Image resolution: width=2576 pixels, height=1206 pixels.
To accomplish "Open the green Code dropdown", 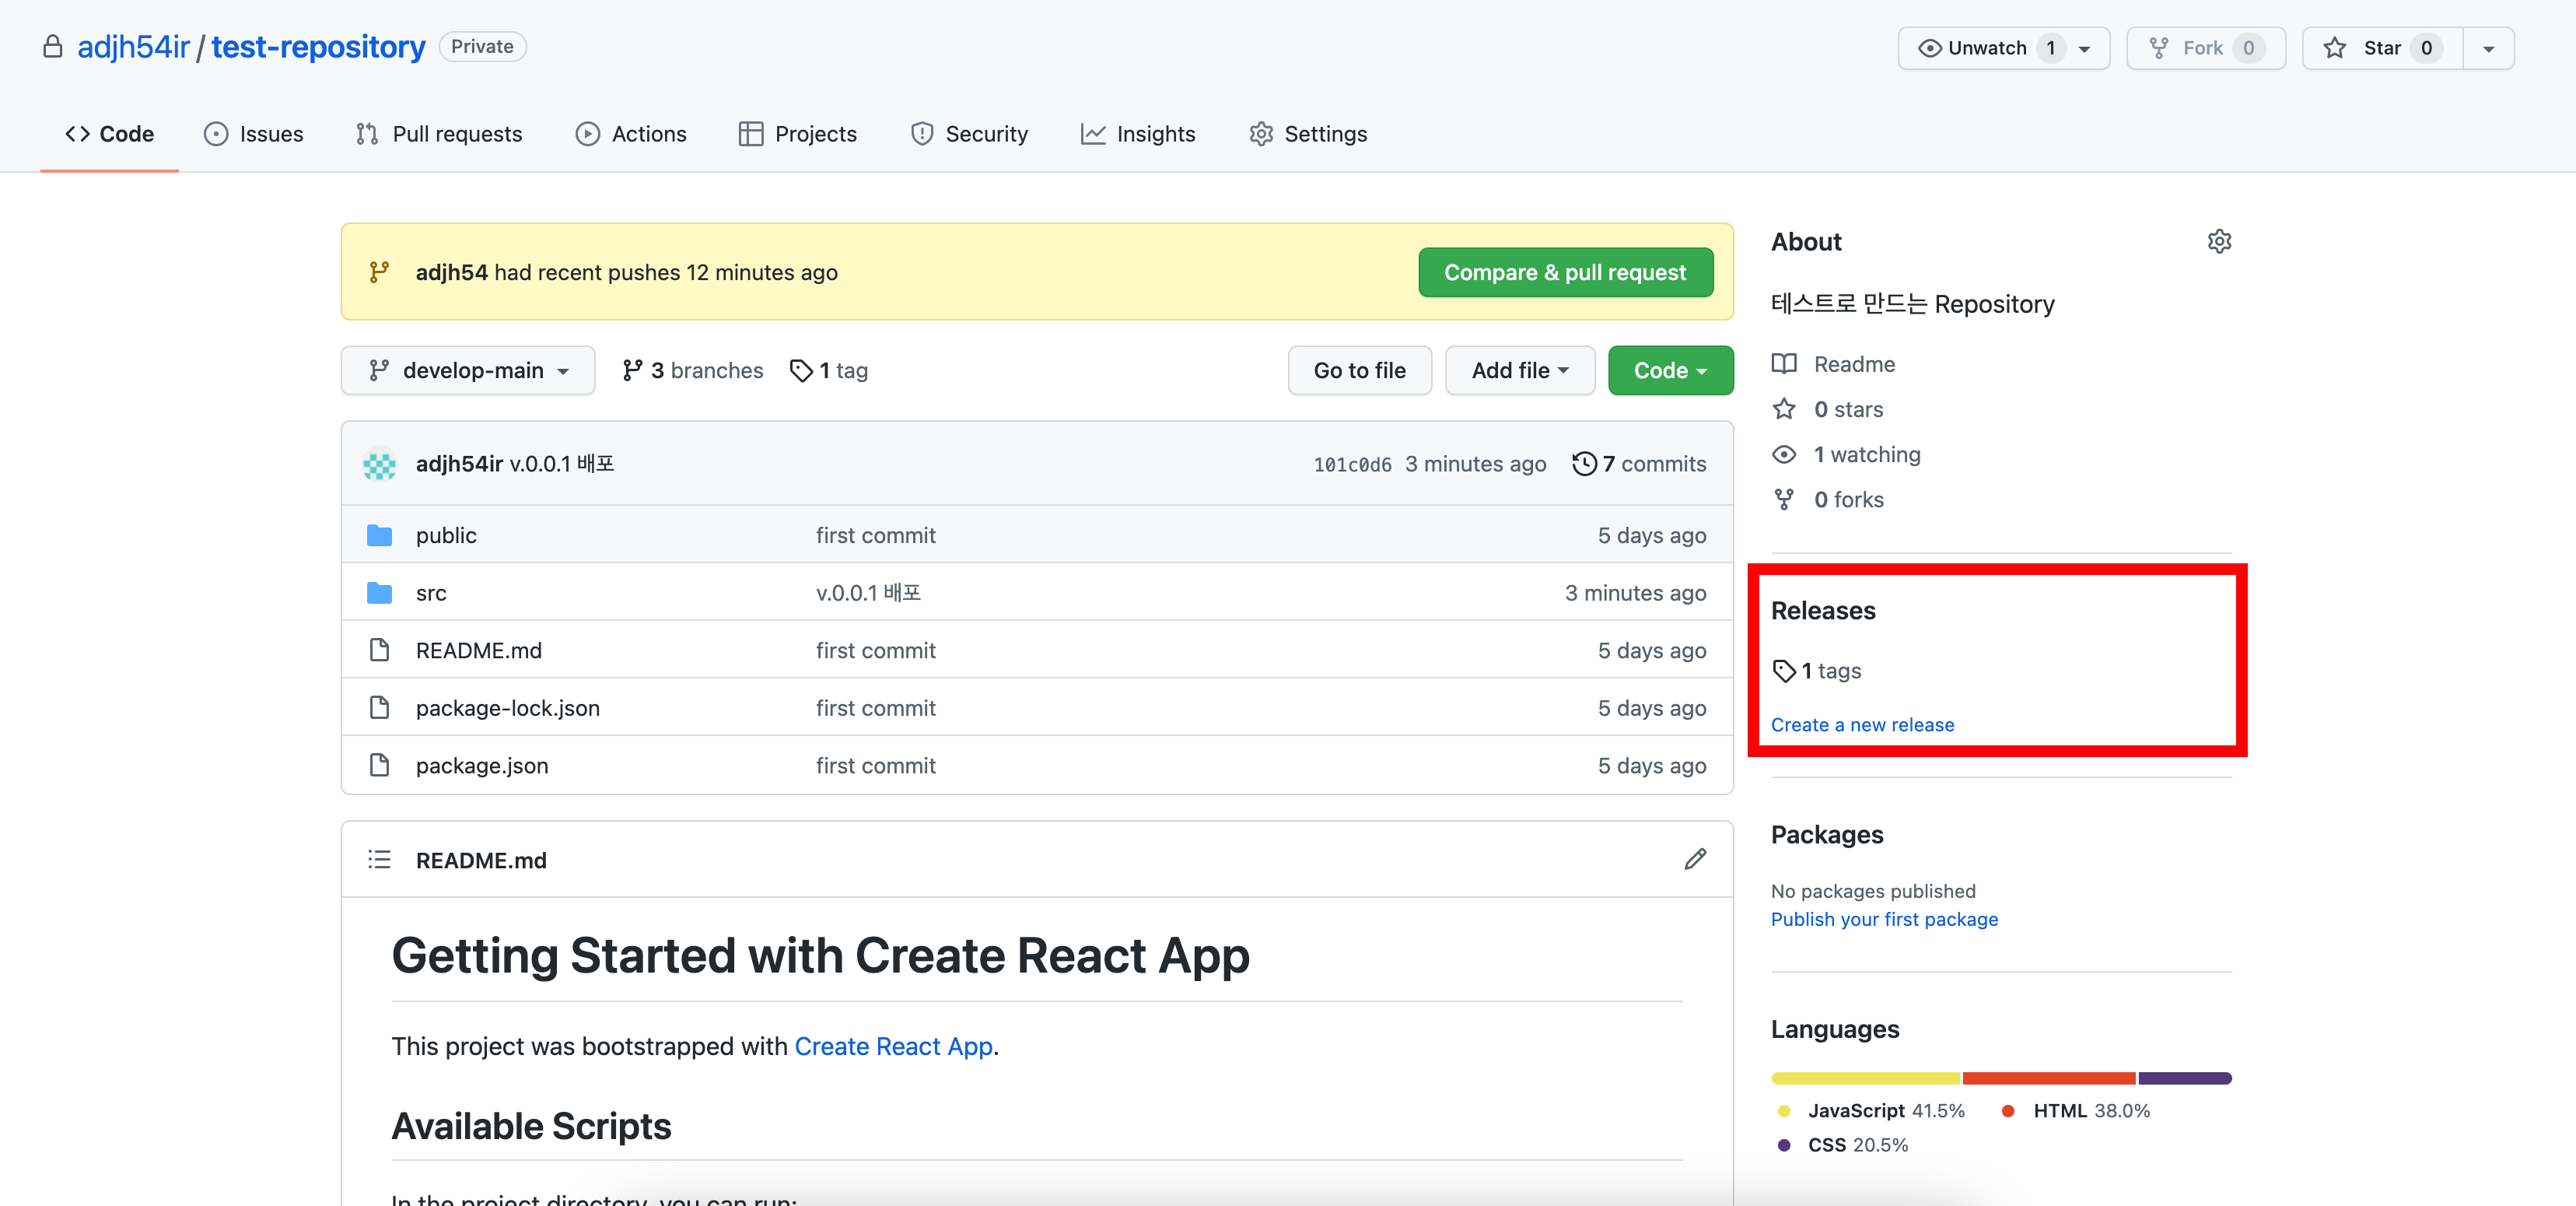I will [x=1669, y=370].
